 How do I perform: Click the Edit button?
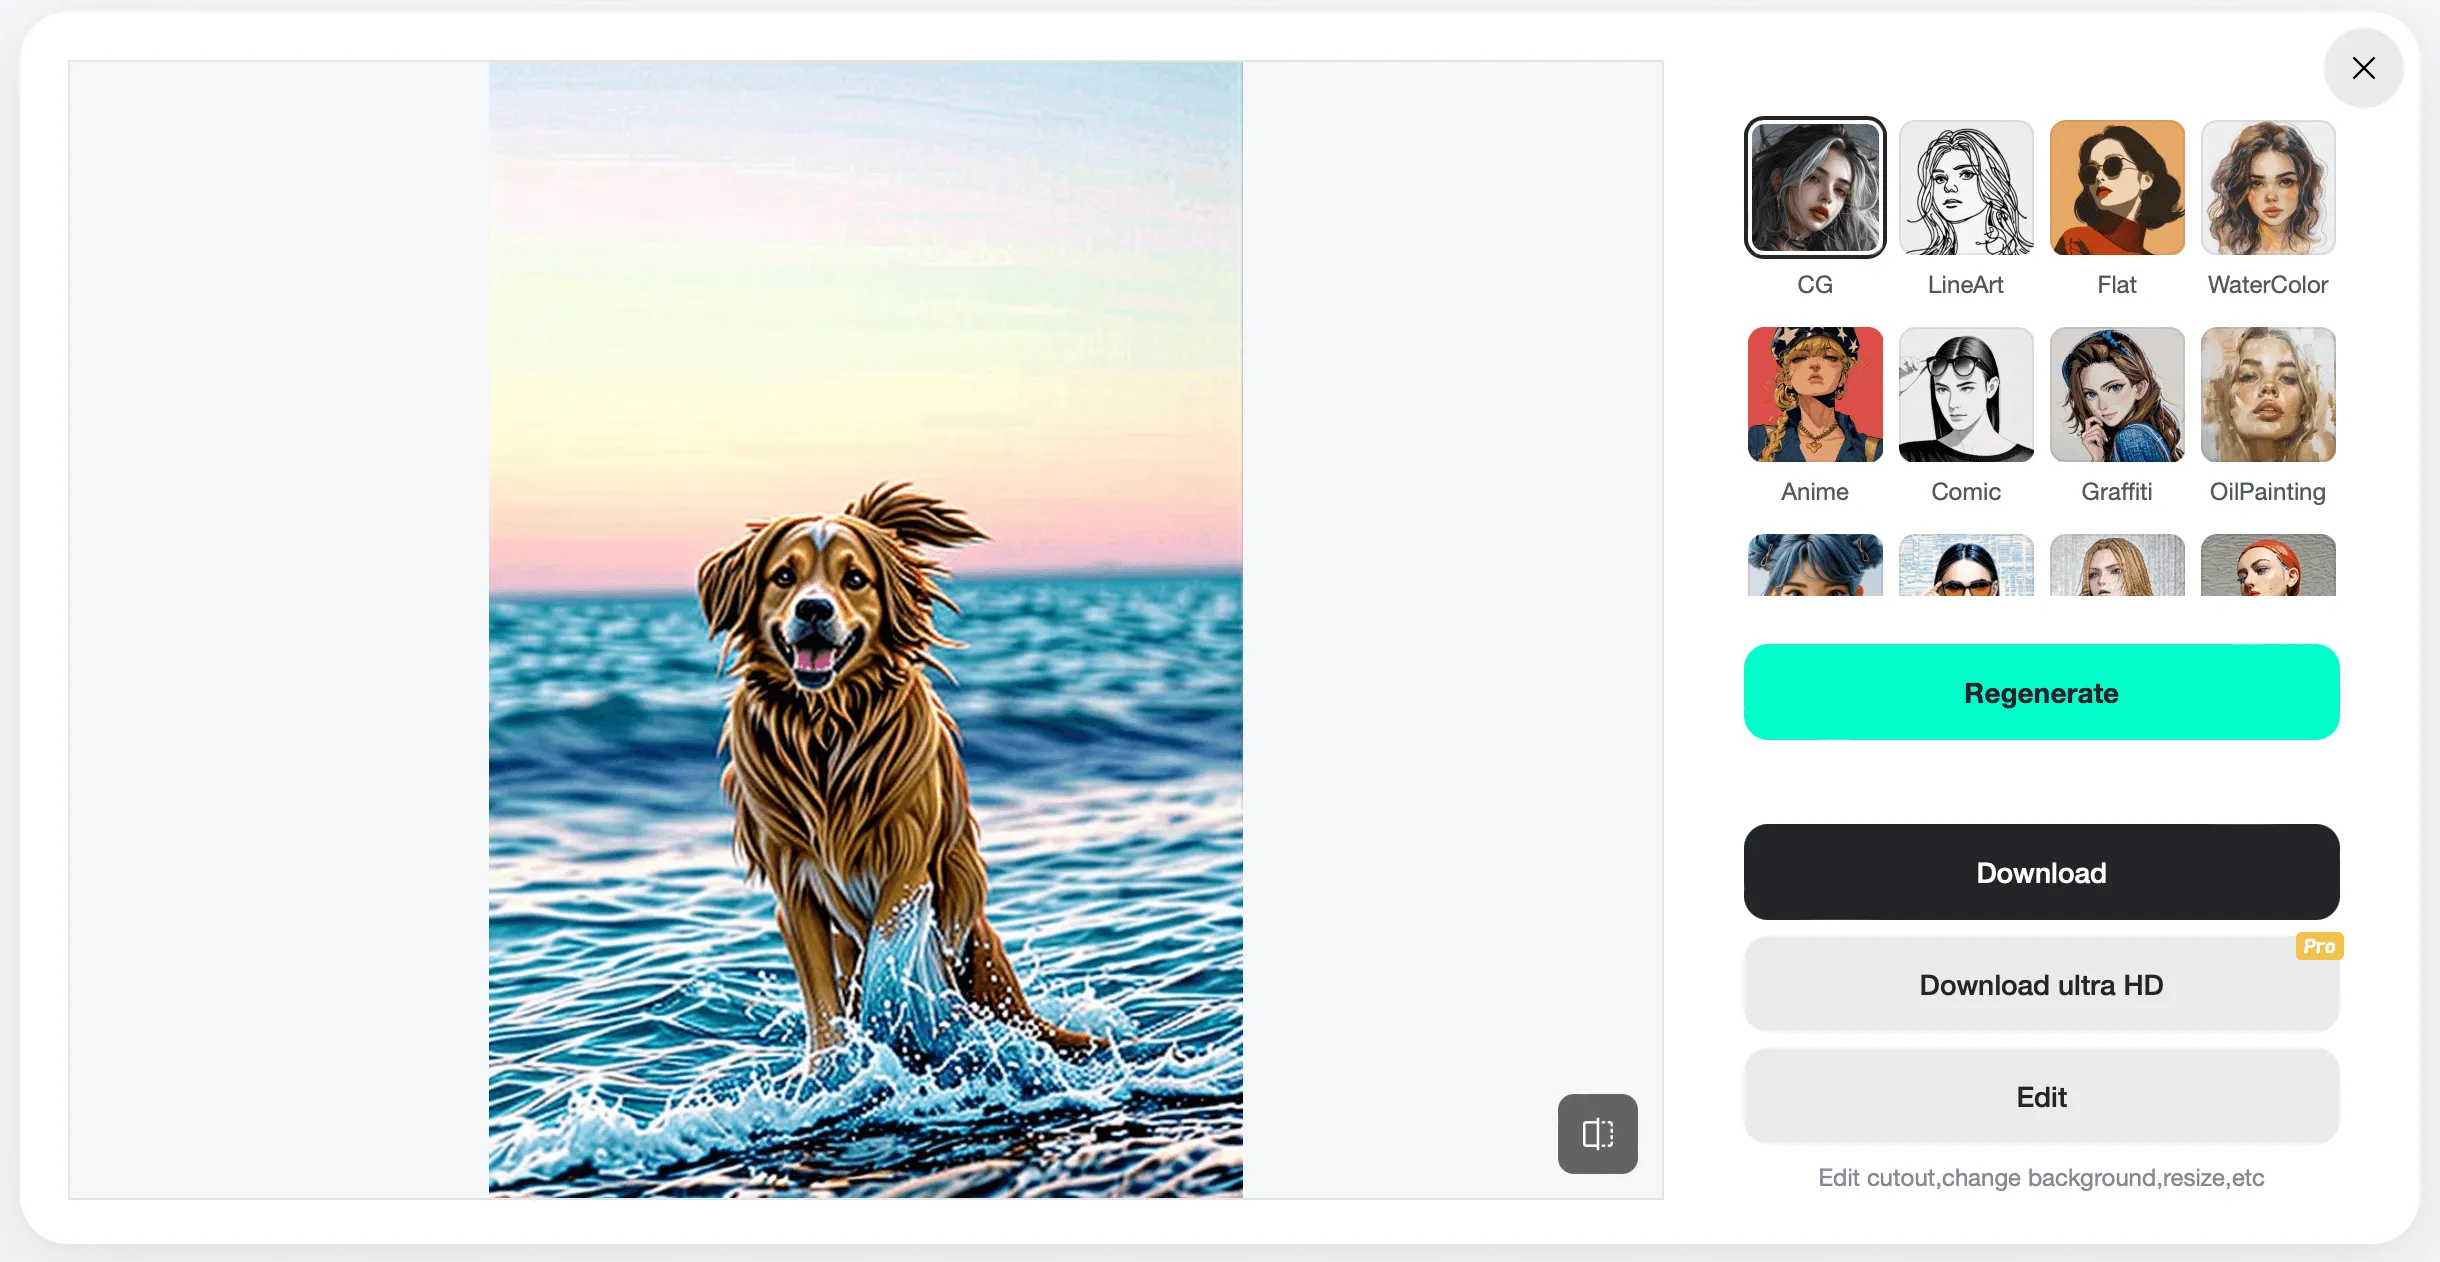point(2041,1096)
